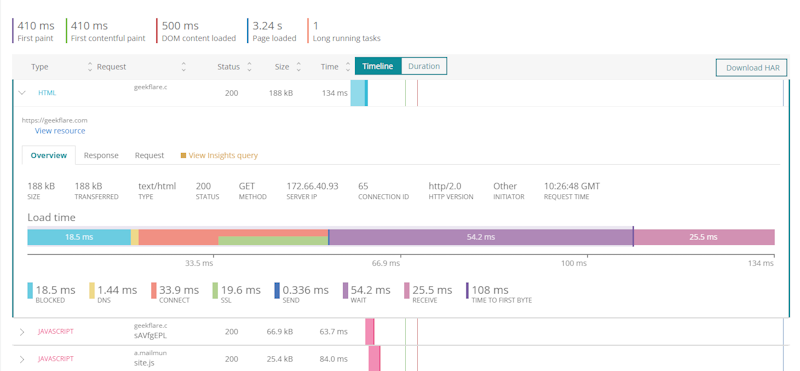Click the BLOCKED legend color marker
The width and height of the screenshot is (800, 371).
(x=30, y=291)
